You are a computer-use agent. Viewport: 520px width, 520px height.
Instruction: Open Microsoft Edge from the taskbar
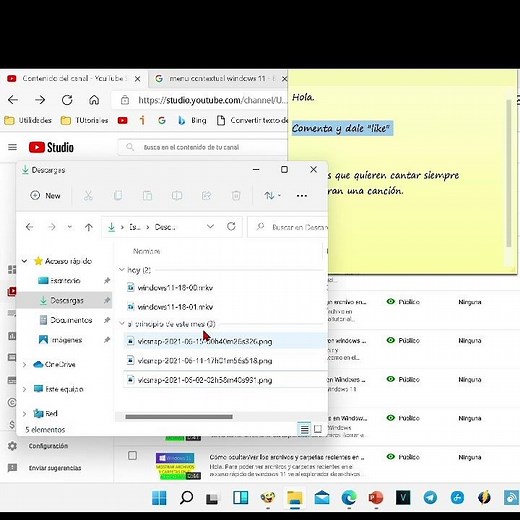coord(349,498)
